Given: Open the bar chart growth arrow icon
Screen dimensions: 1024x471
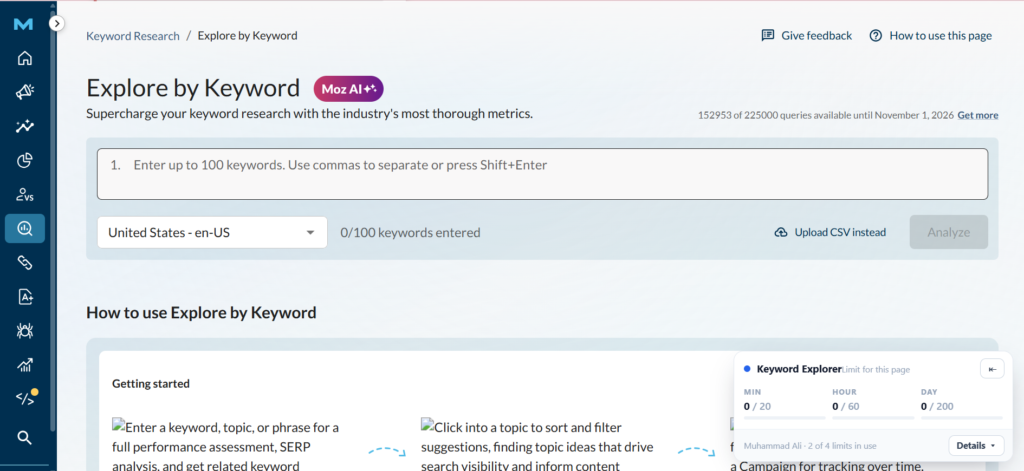Looking at the screenshot, I should 25,365.
